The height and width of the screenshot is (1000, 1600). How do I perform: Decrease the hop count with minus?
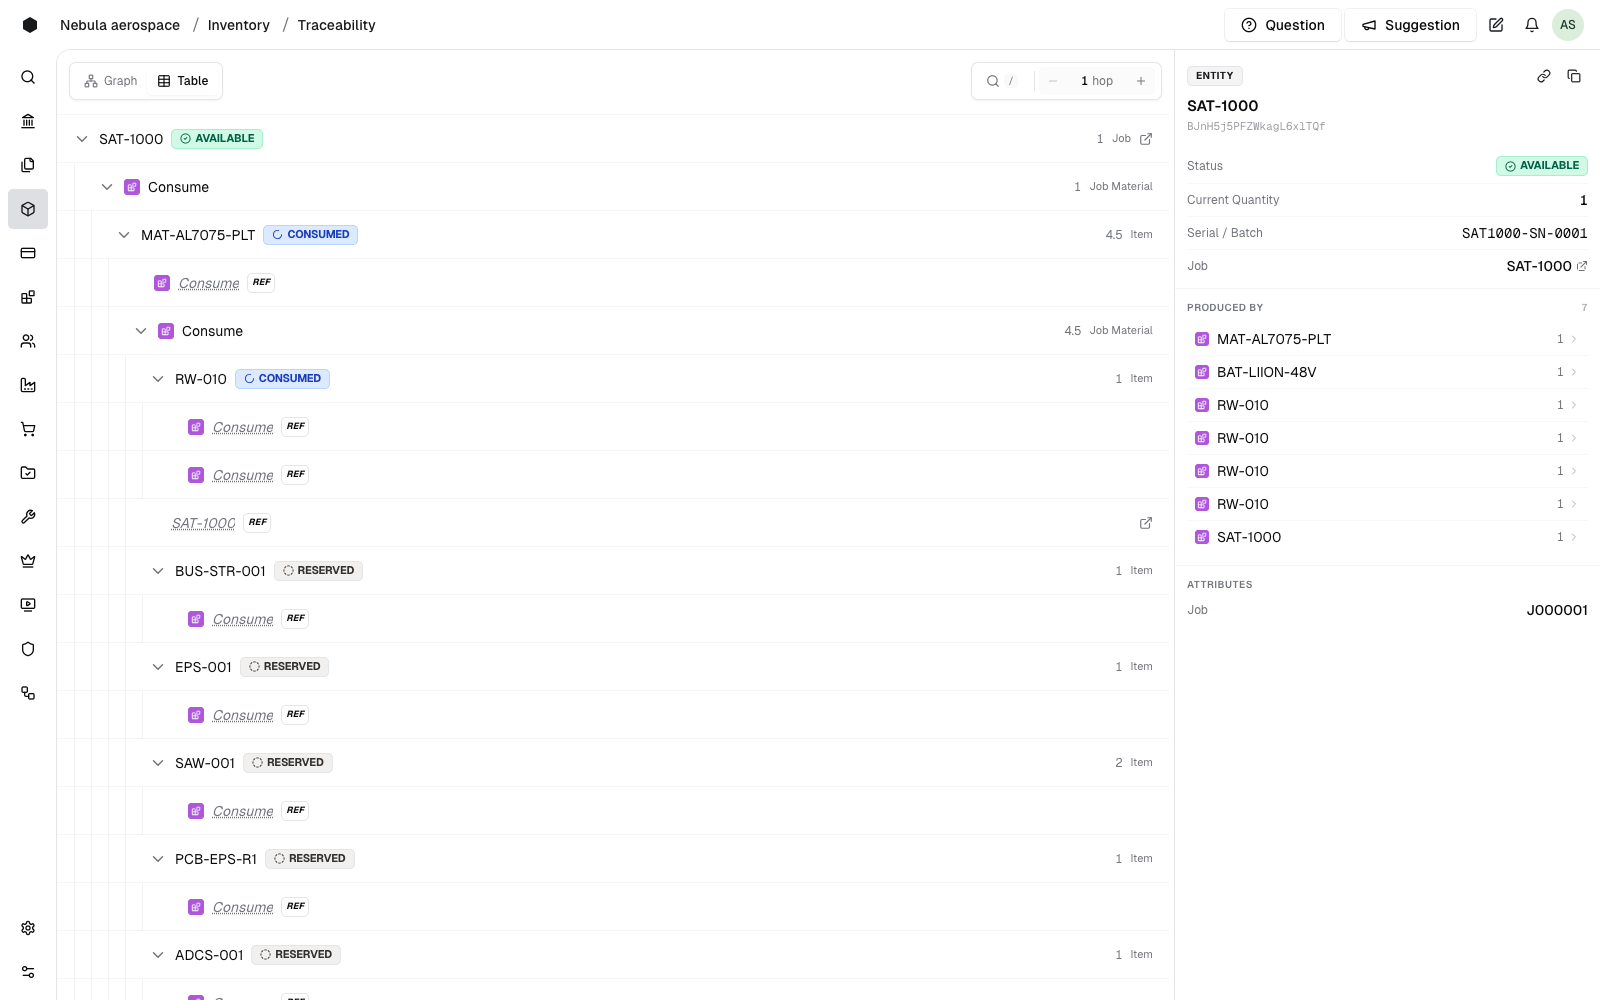1053,81
